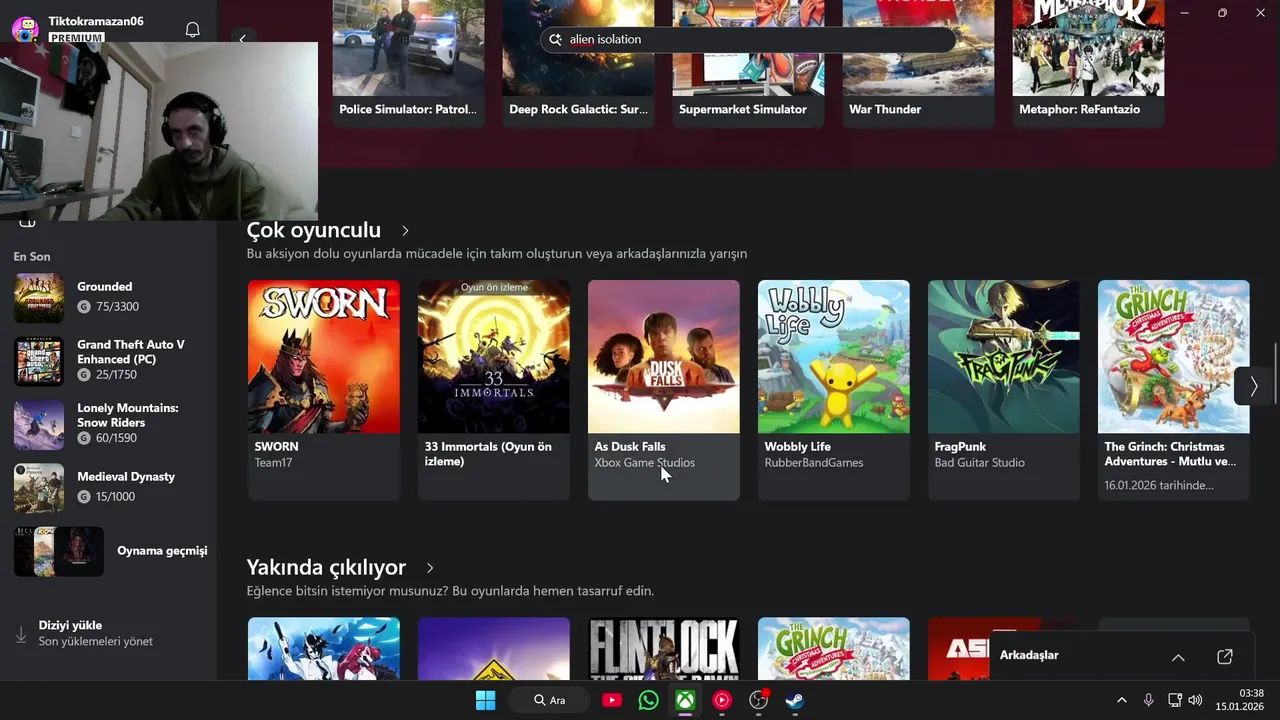Screen dimensions: 1280x720
Task: Click Diziyi yükle downloads manager
Action: coord(108,633)
